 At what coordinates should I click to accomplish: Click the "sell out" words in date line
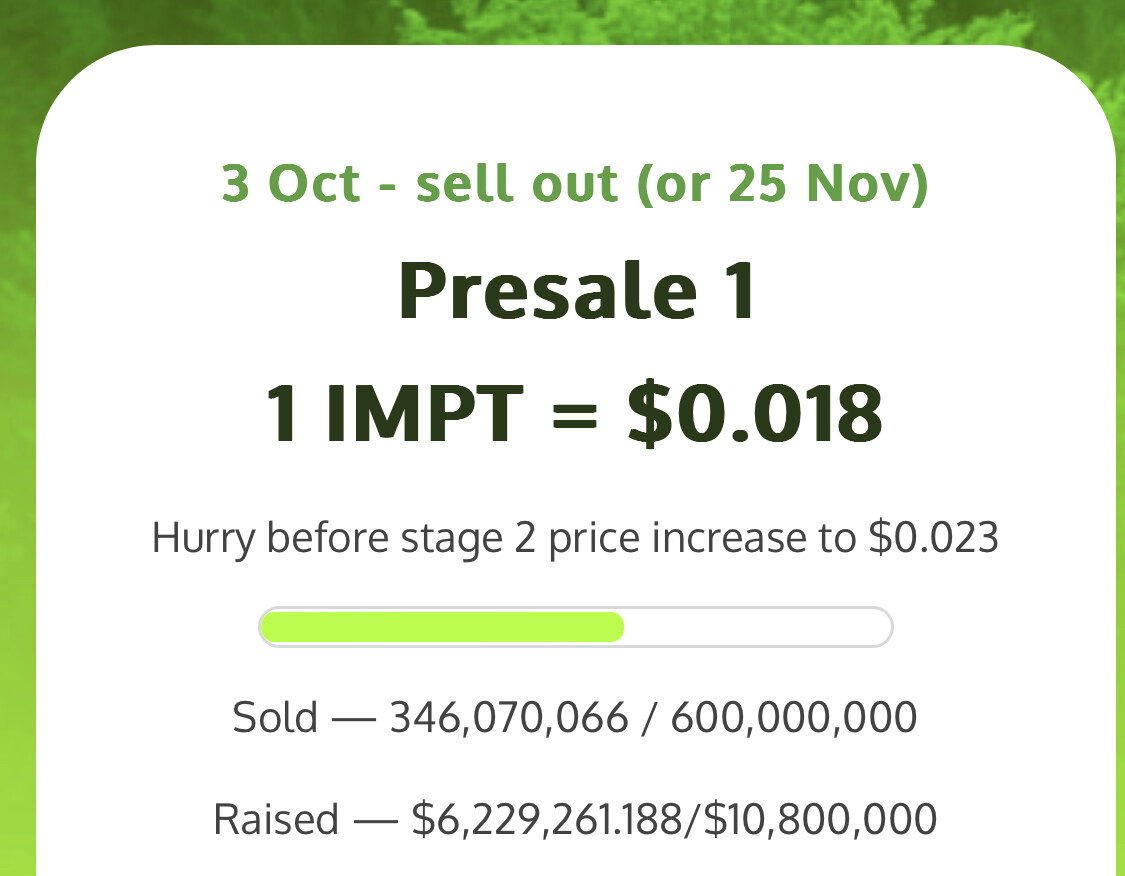[x=517, y=184]
